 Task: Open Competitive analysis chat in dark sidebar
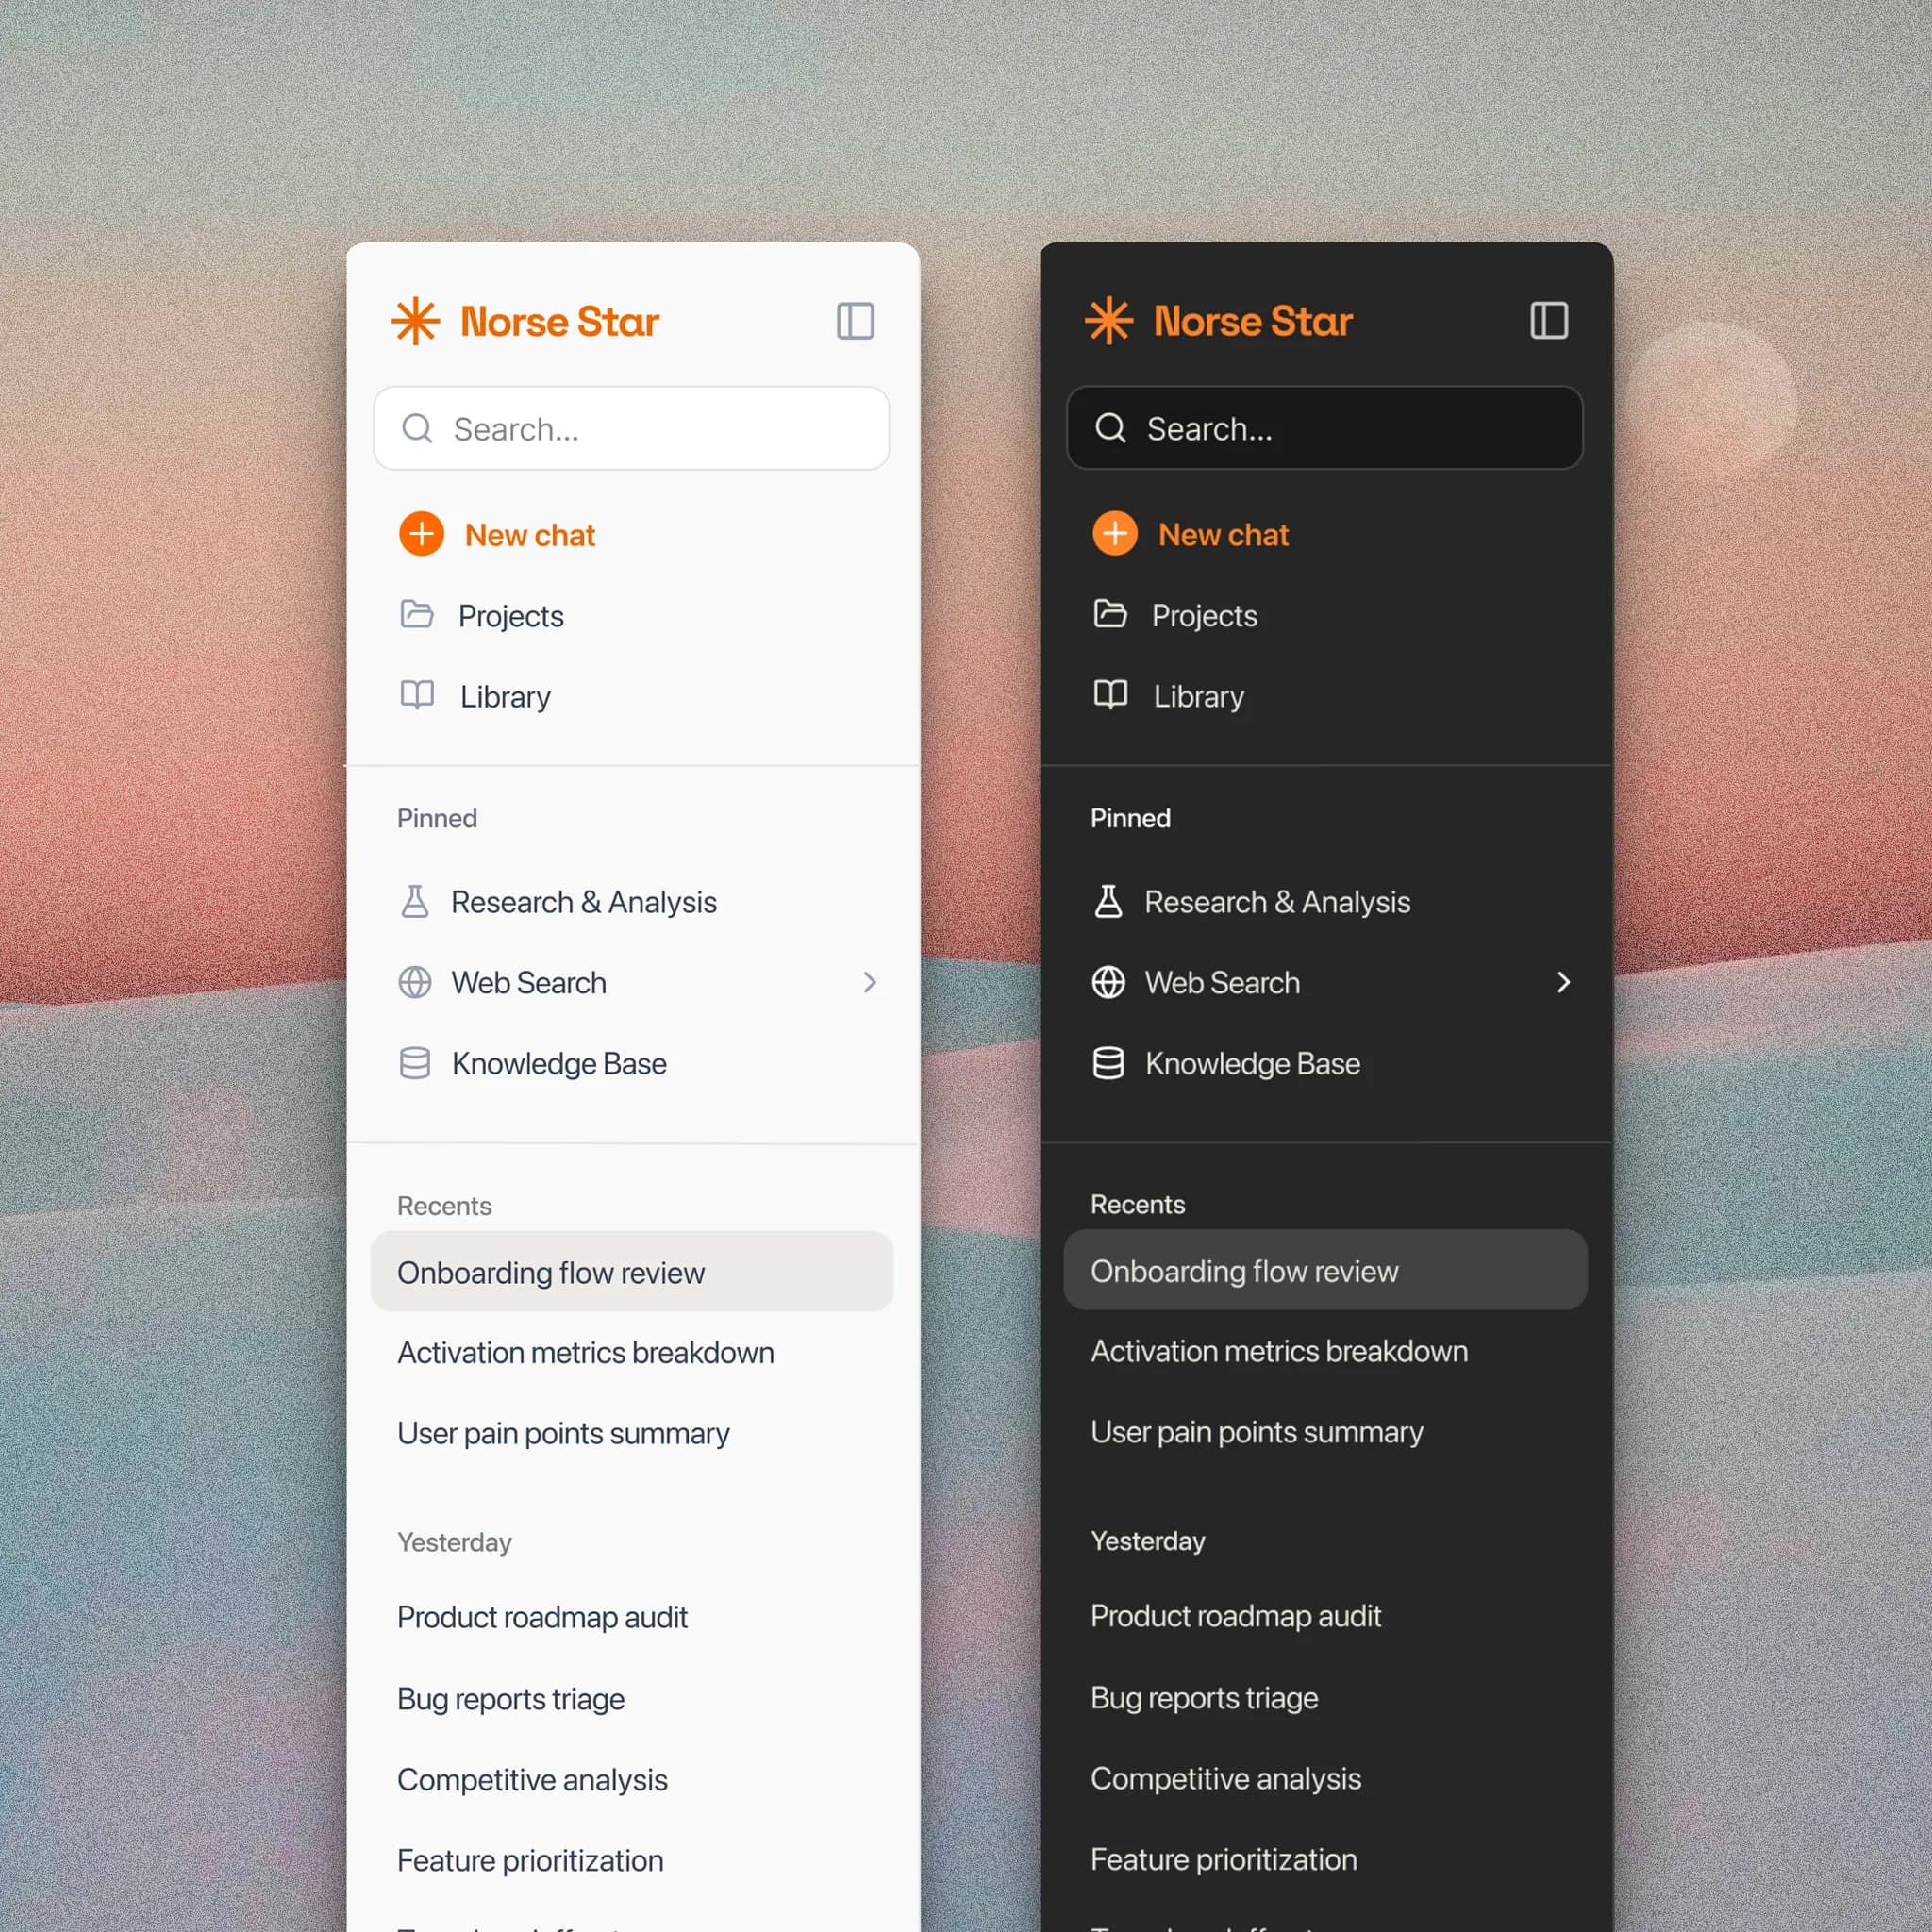[x=1225, y=1778]
